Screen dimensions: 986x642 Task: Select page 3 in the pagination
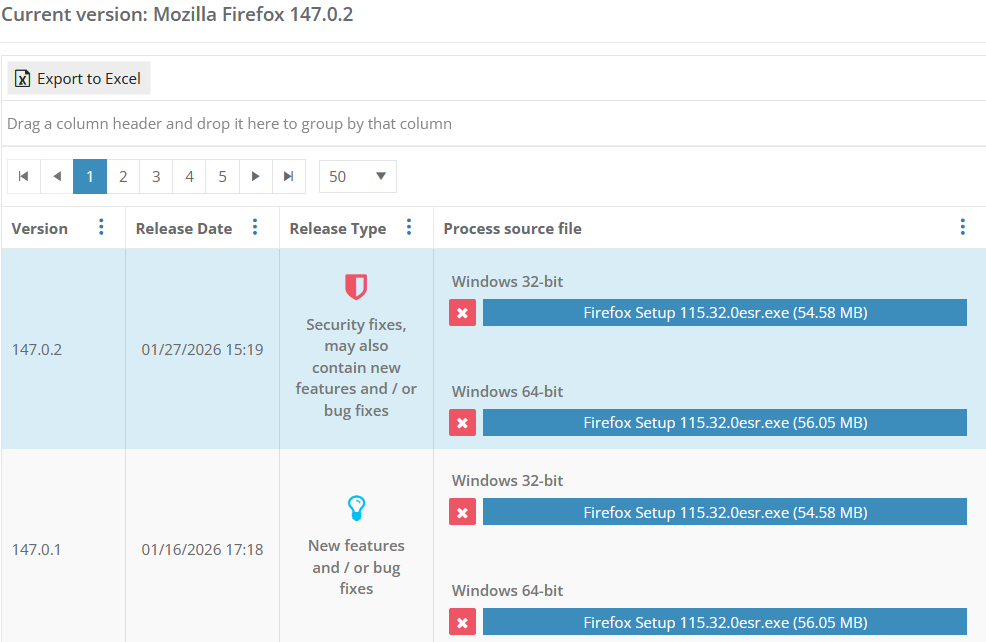pos(156,176)
